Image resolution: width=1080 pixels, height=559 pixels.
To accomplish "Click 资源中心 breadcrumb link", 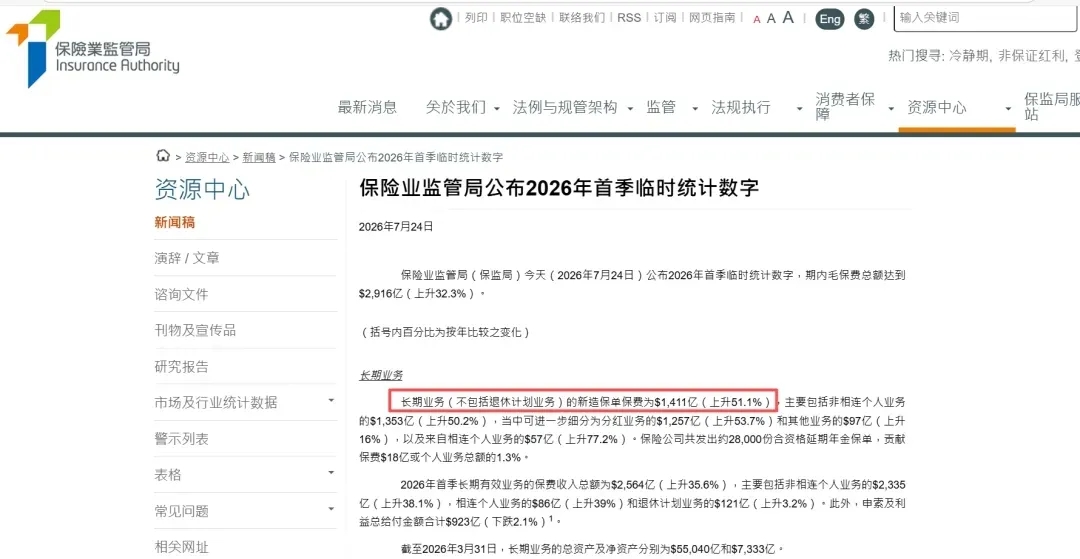I will click(x=207, y=157).
